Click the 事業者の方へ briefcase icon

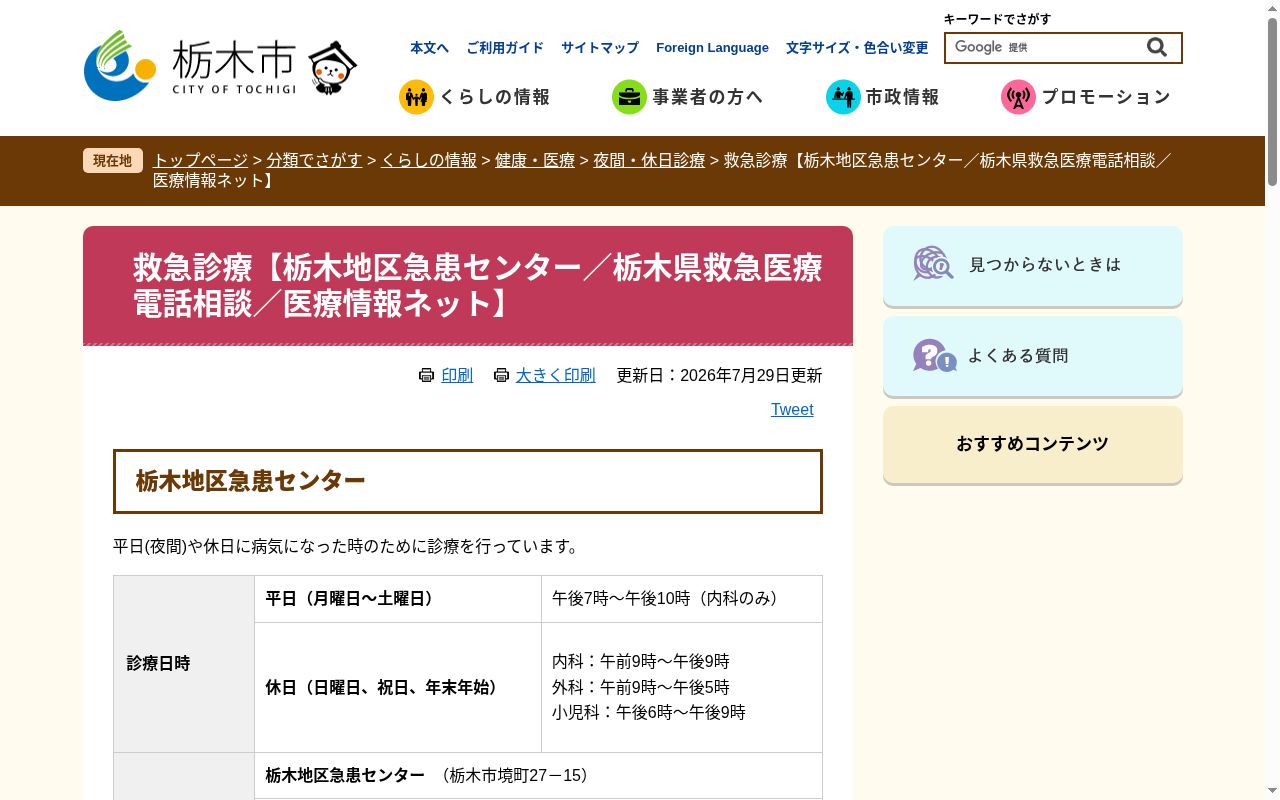pyautogui.click(x=629, y=97)
